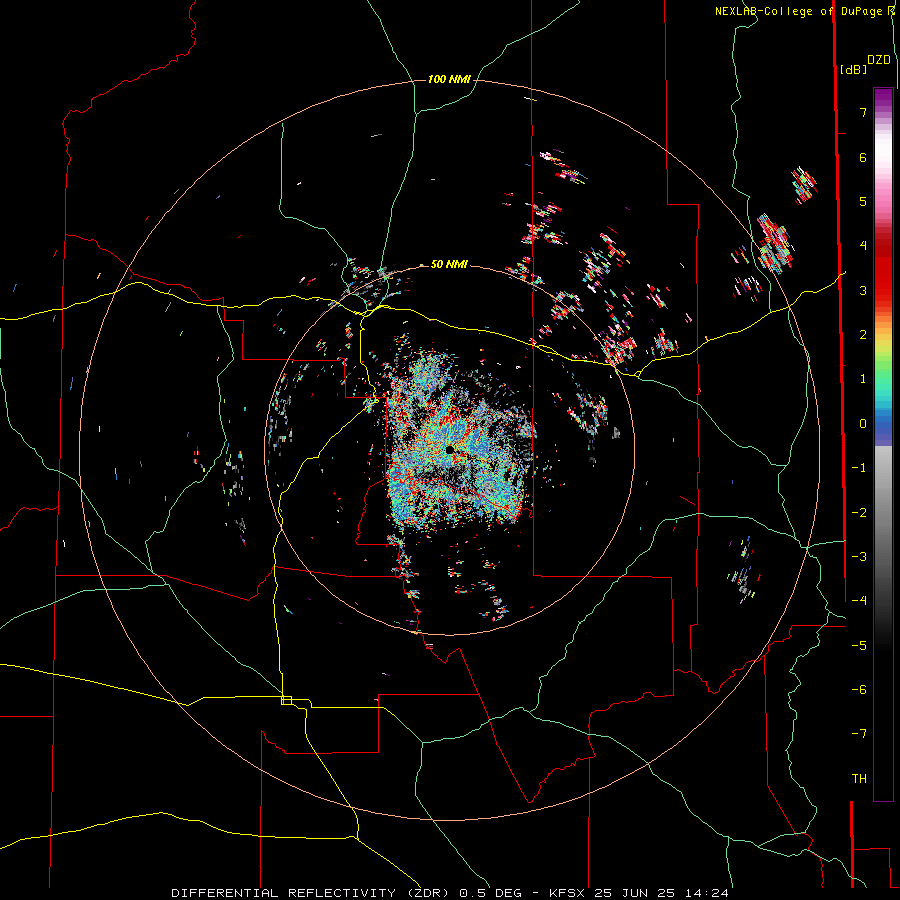This screenshot has width=900, height=900.
Task: Click the 0 value on the scale
Action: 863,424
